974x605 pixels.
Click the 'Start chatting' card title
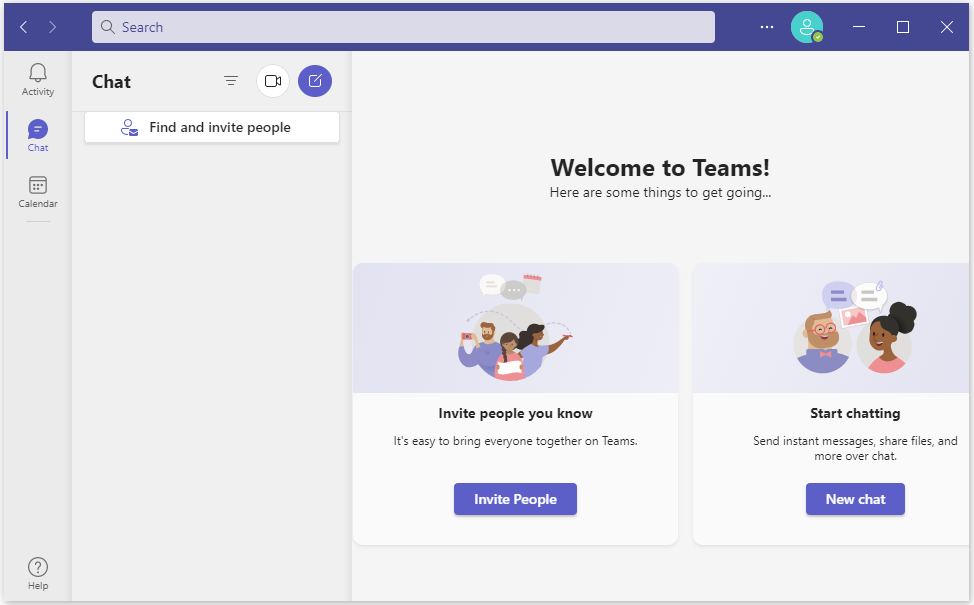click(x=855, y=414)
